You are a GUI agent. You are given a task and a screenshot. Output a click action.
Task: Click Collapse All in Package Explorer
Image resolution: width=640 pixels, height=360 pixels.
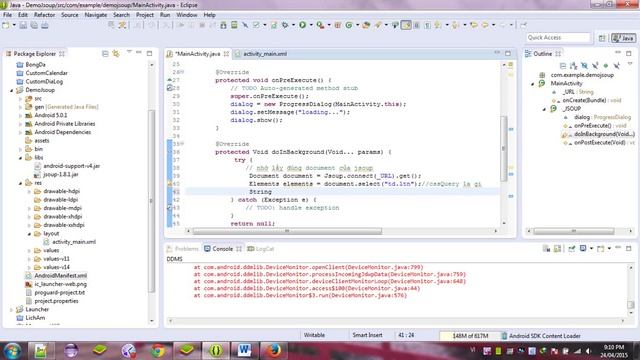[x=105, y=53]
